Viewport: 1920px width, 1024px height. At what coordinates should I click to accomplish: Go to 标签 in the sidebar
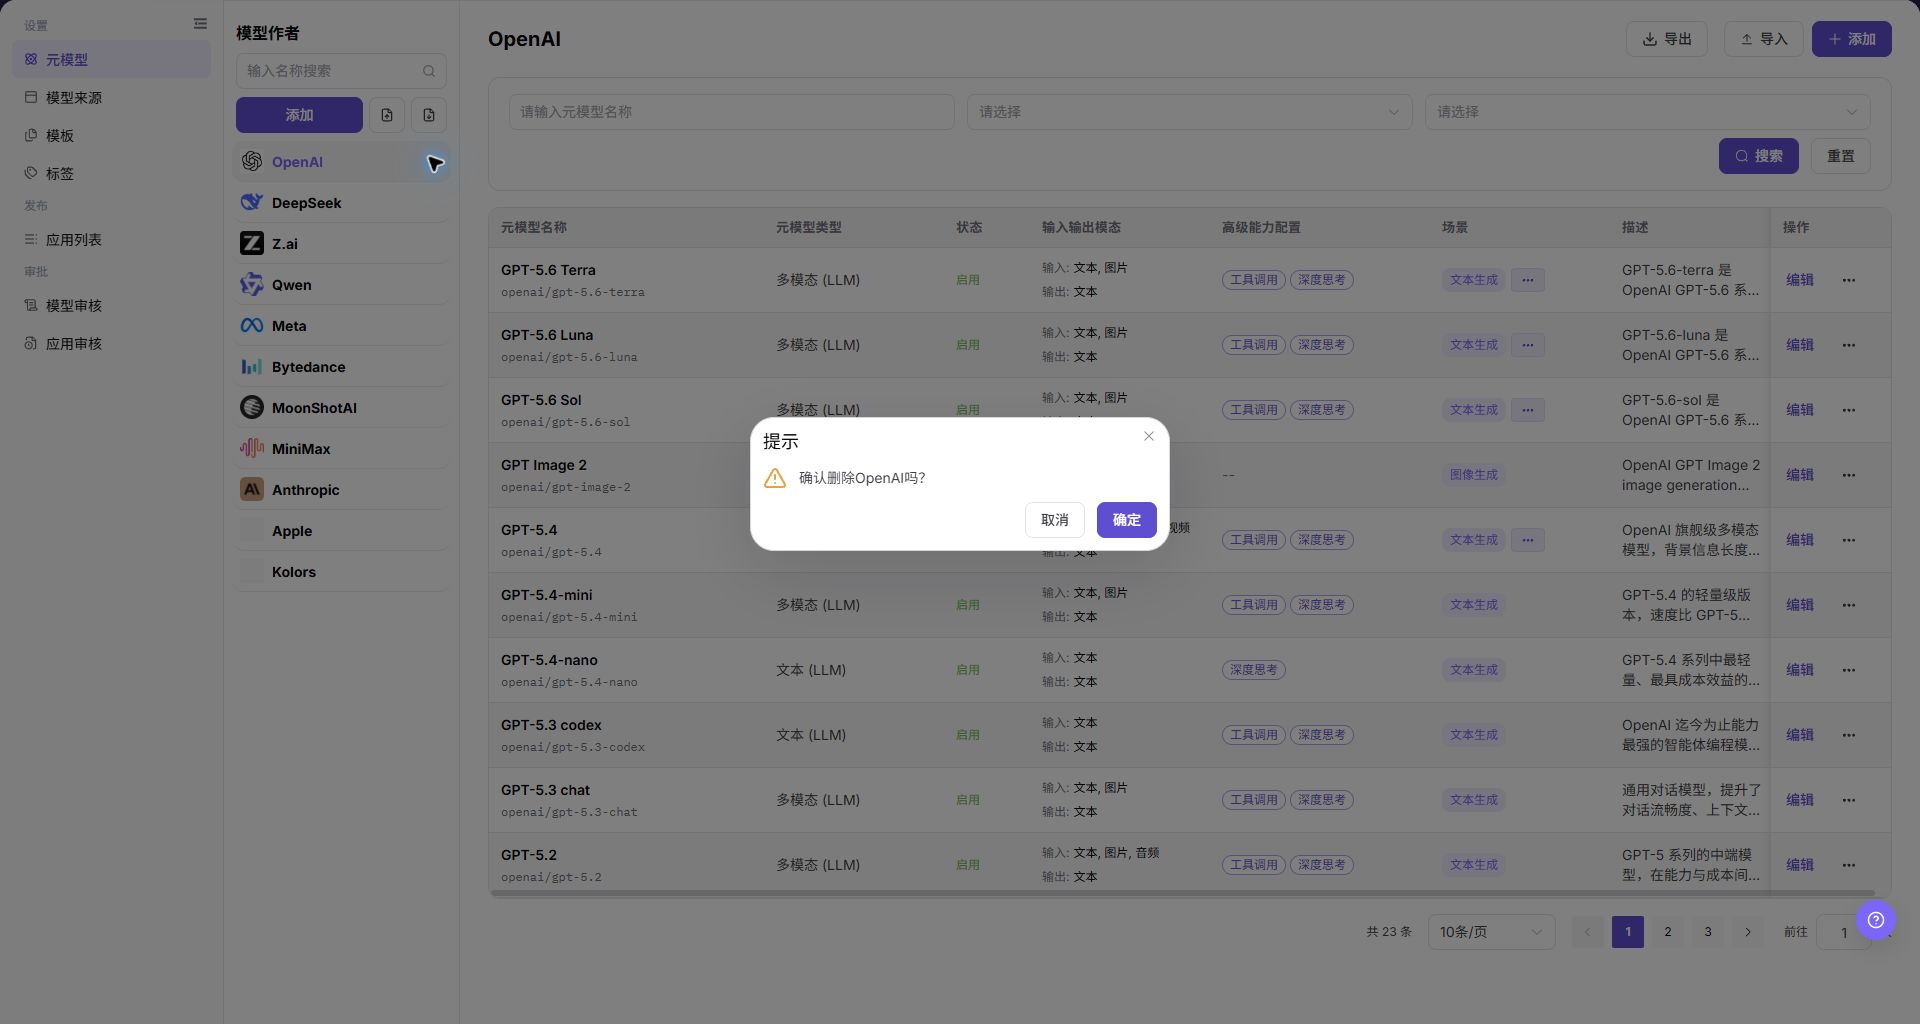point(111,174)
